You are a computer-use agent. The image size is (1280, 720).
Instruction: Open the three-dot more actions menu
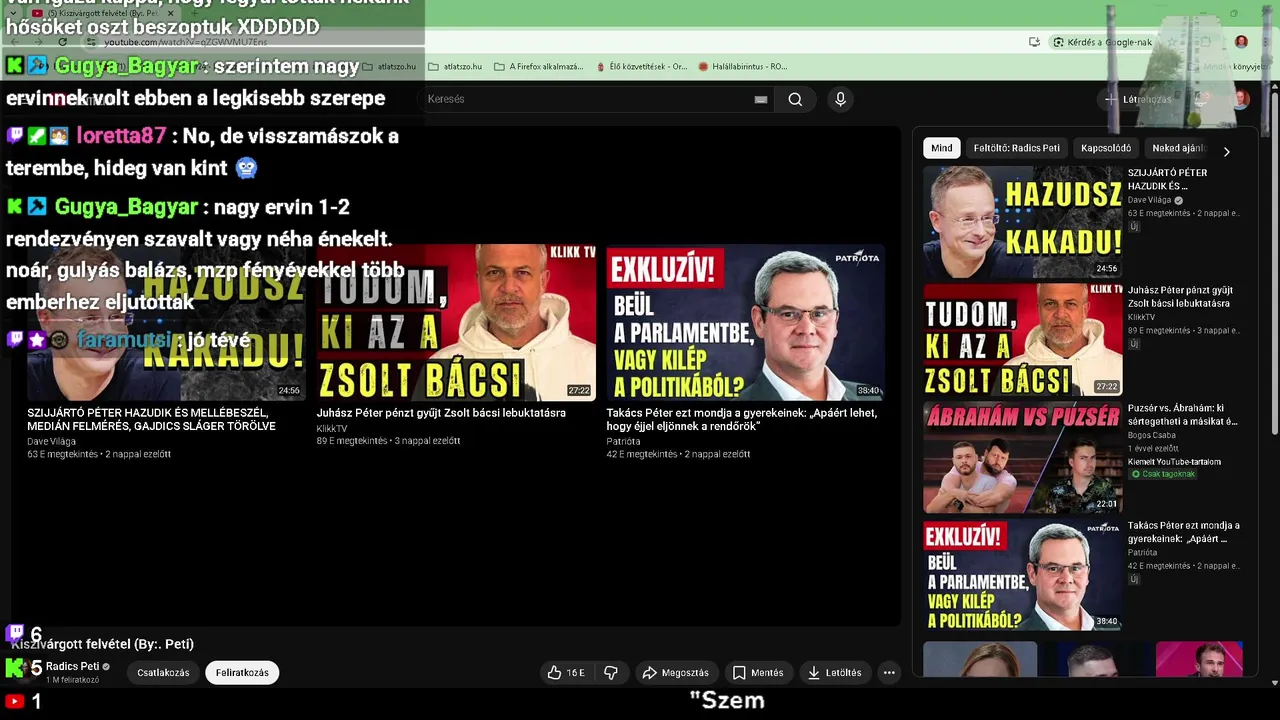coord(889,673)
